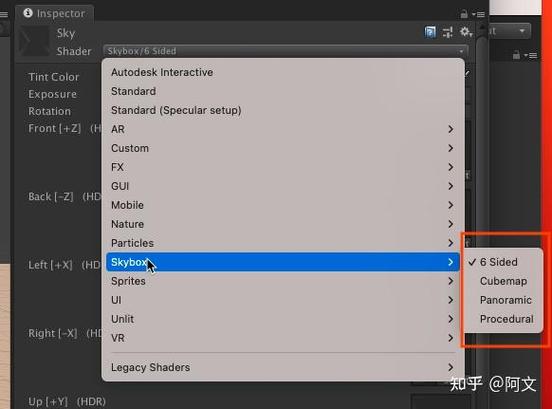Open the Sprites shader submenu

283,281
